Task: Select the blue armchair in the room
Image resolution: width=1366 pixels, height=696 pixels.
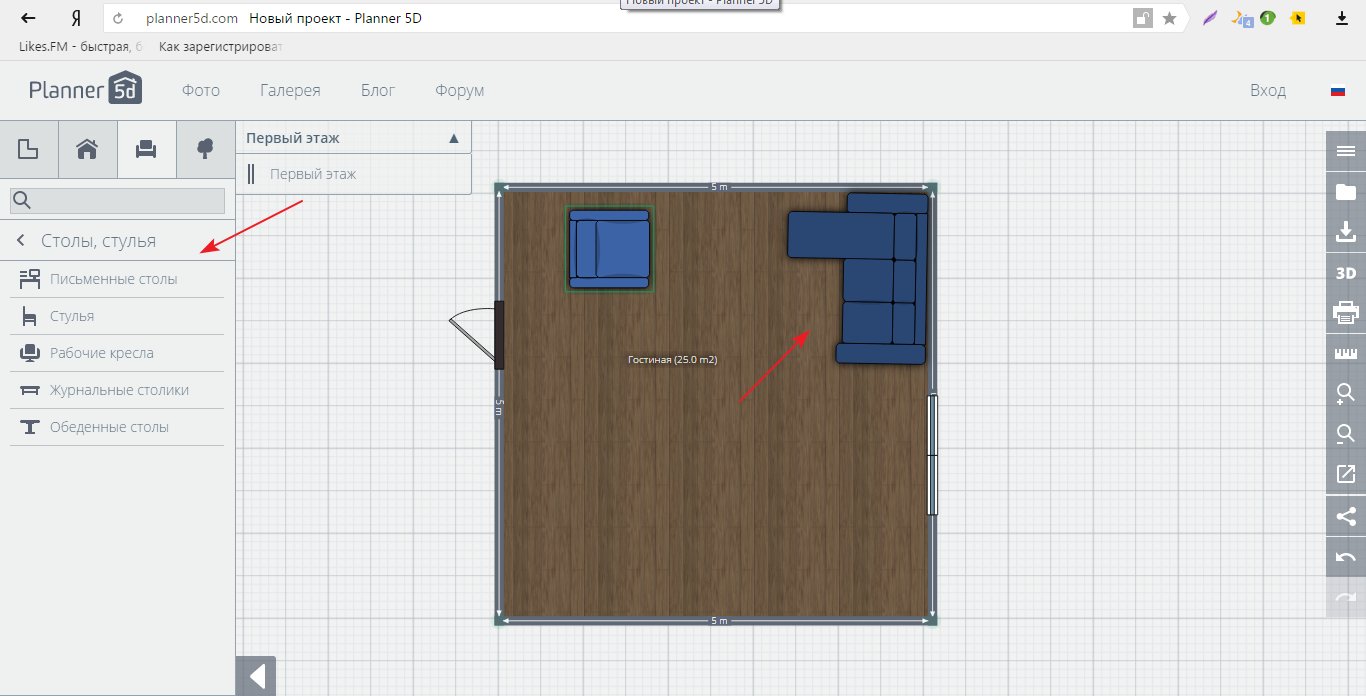Action: [x=609, y=249]
